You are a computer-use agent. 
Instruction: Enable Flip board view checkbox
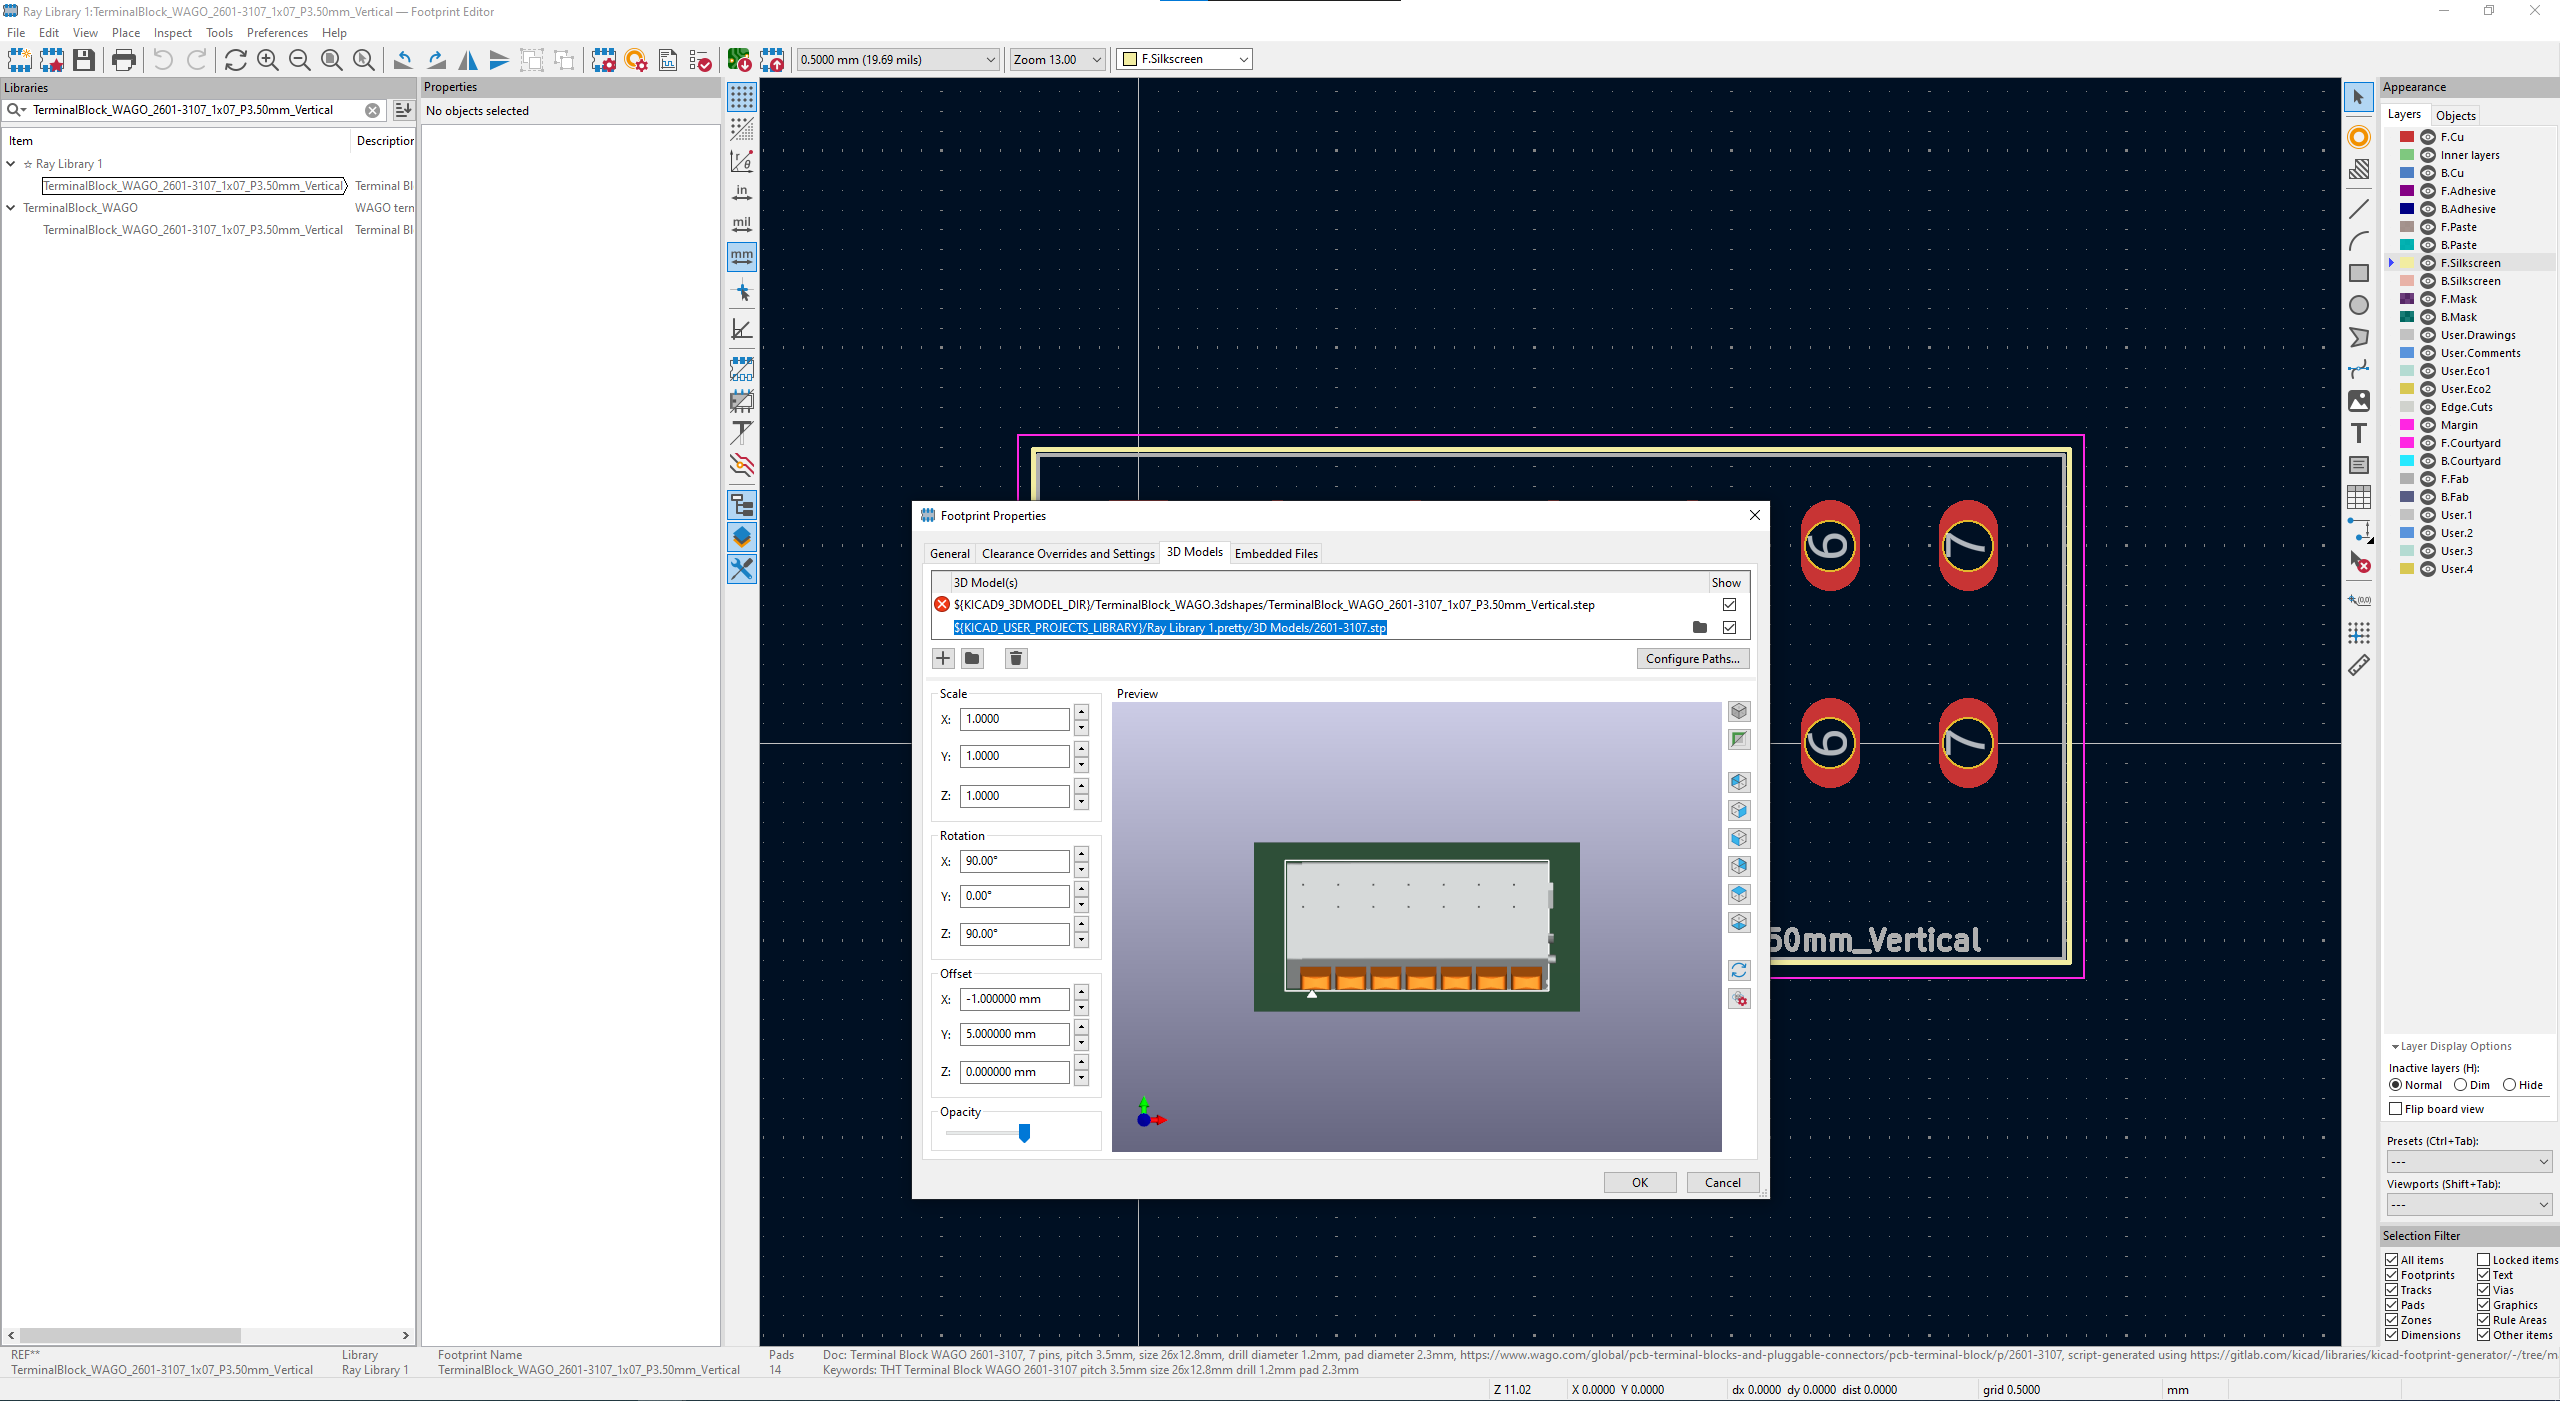pyautogui.click(x=2395, y=1109)
